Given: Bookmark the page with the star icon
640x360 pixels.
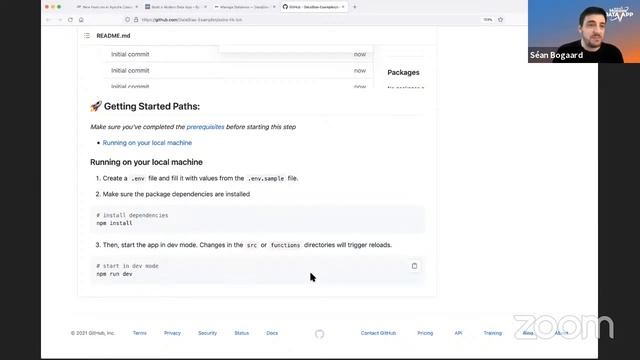Looking at the screenshot, I should pos(500,20).
